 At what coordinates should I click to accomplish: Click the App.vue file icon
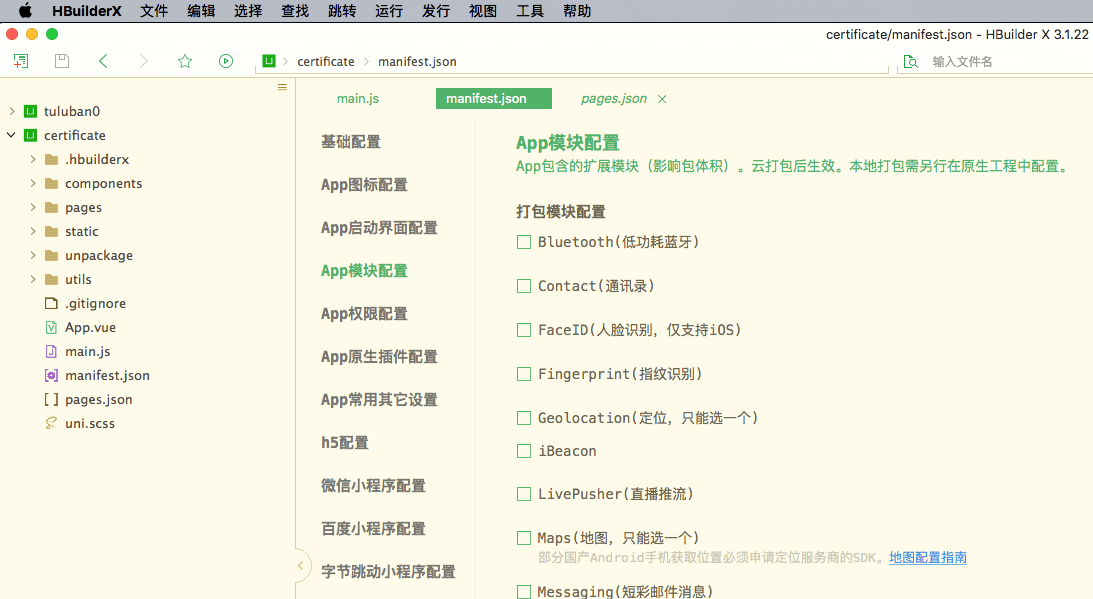click(x=51, y=327)
